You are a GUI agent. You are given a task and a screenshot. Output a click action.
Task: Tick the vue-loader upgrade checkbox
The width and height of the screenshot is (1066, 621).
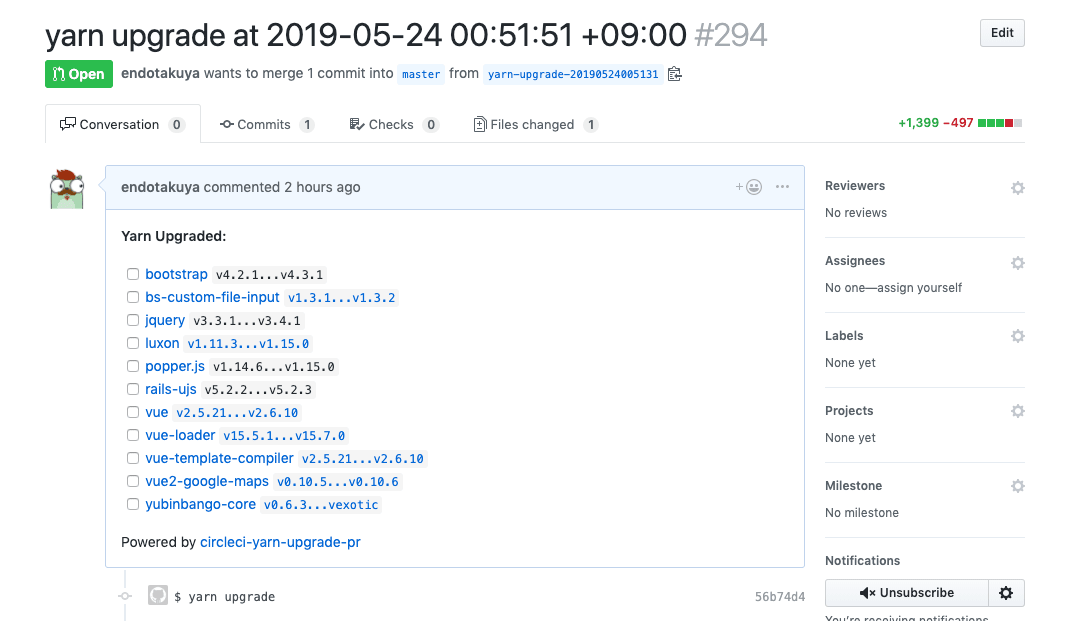click(x=132, y=435)
